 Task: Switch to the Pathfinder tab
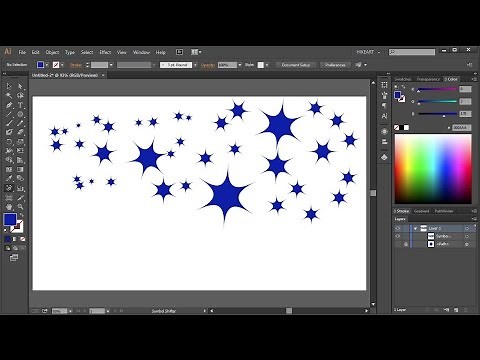coord(444,211)
